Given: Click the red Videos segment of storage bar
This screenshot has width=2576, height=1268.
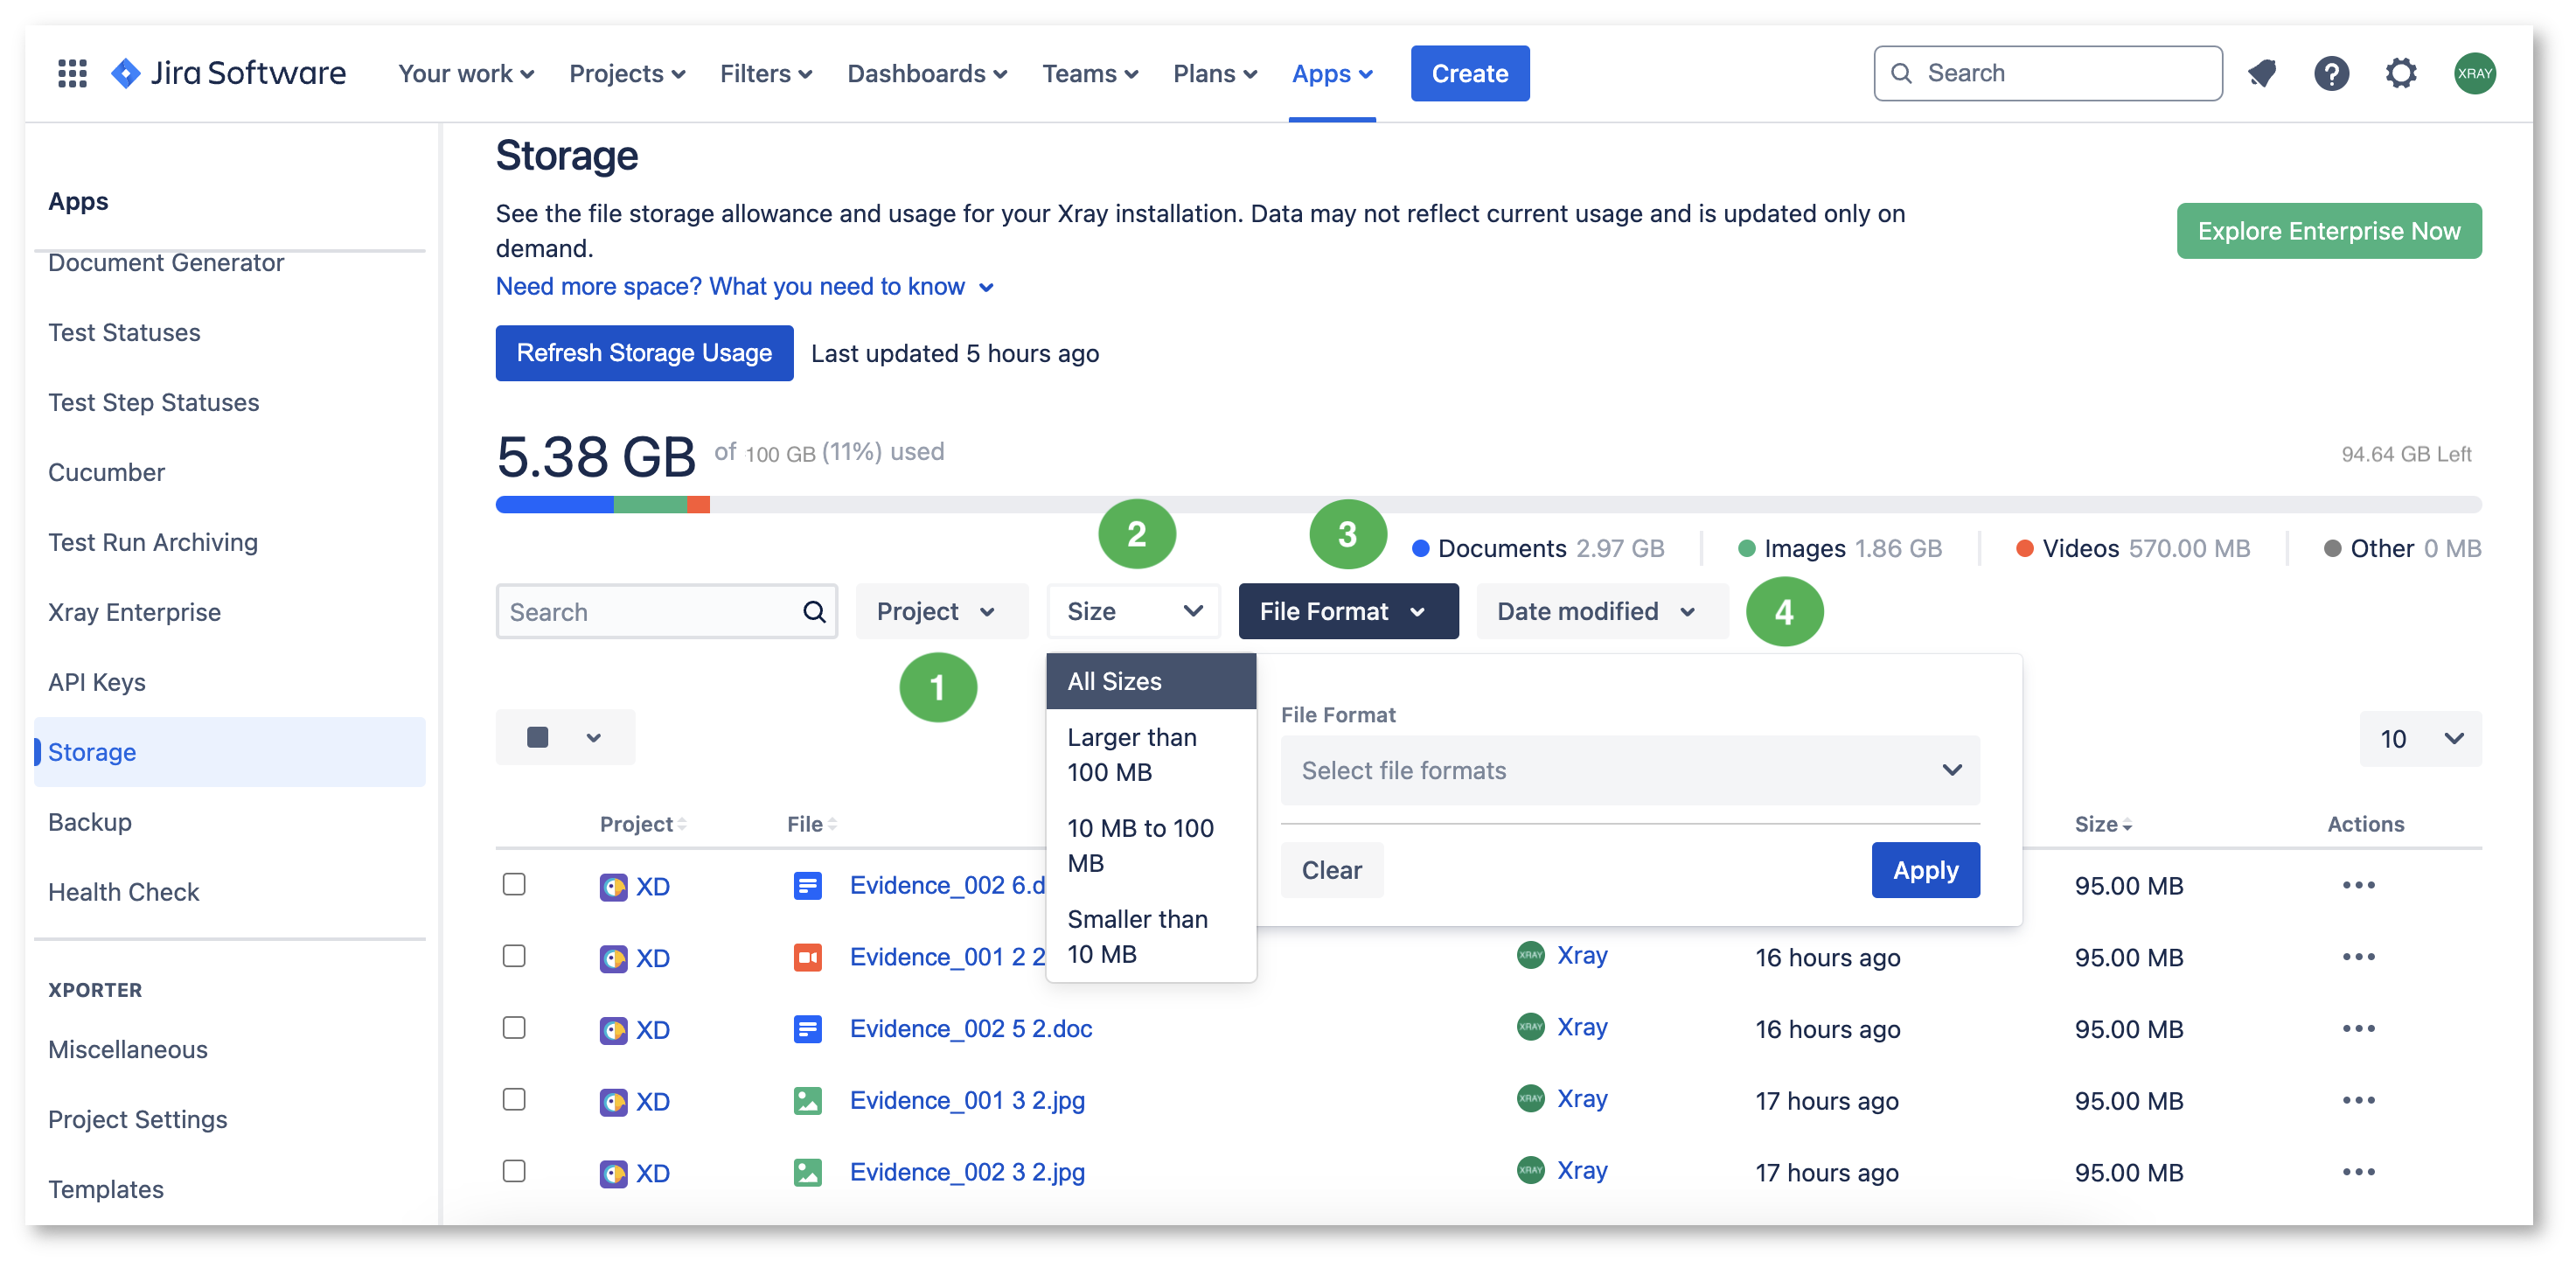Looking at the screenshot, I should 698,504.
